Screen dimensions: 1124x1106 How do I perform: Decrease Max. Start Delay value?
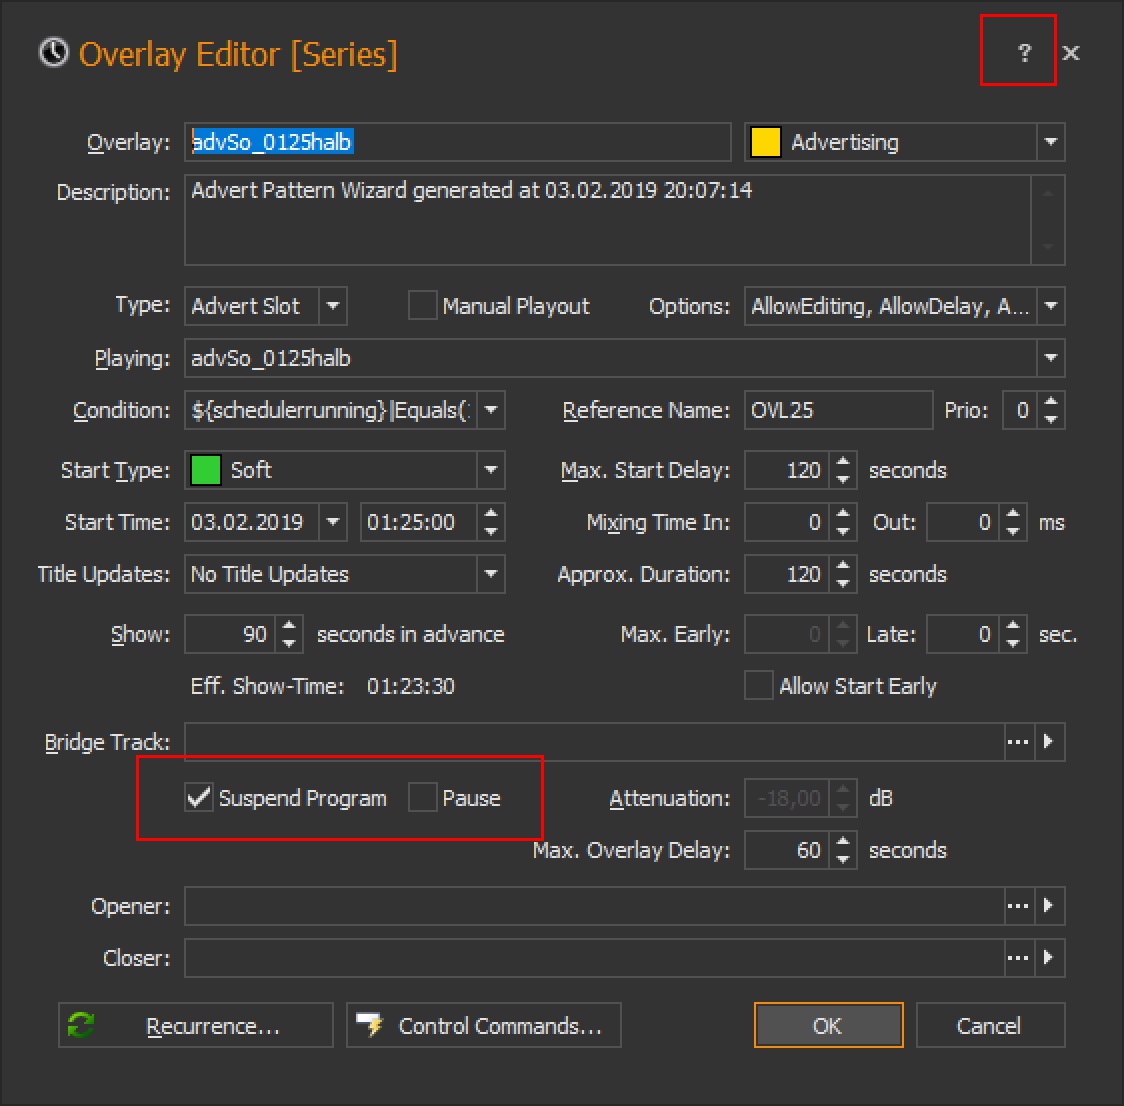click(843, 479)
